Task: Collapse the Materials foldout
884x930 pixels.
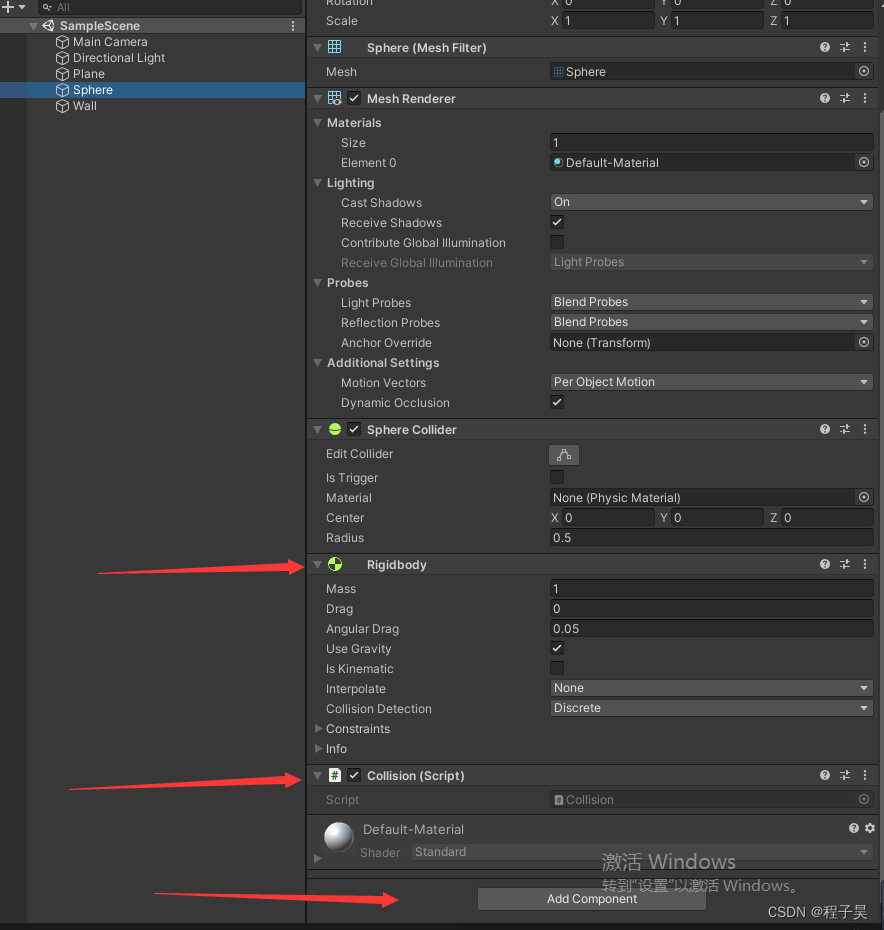Action: (318, 123)
